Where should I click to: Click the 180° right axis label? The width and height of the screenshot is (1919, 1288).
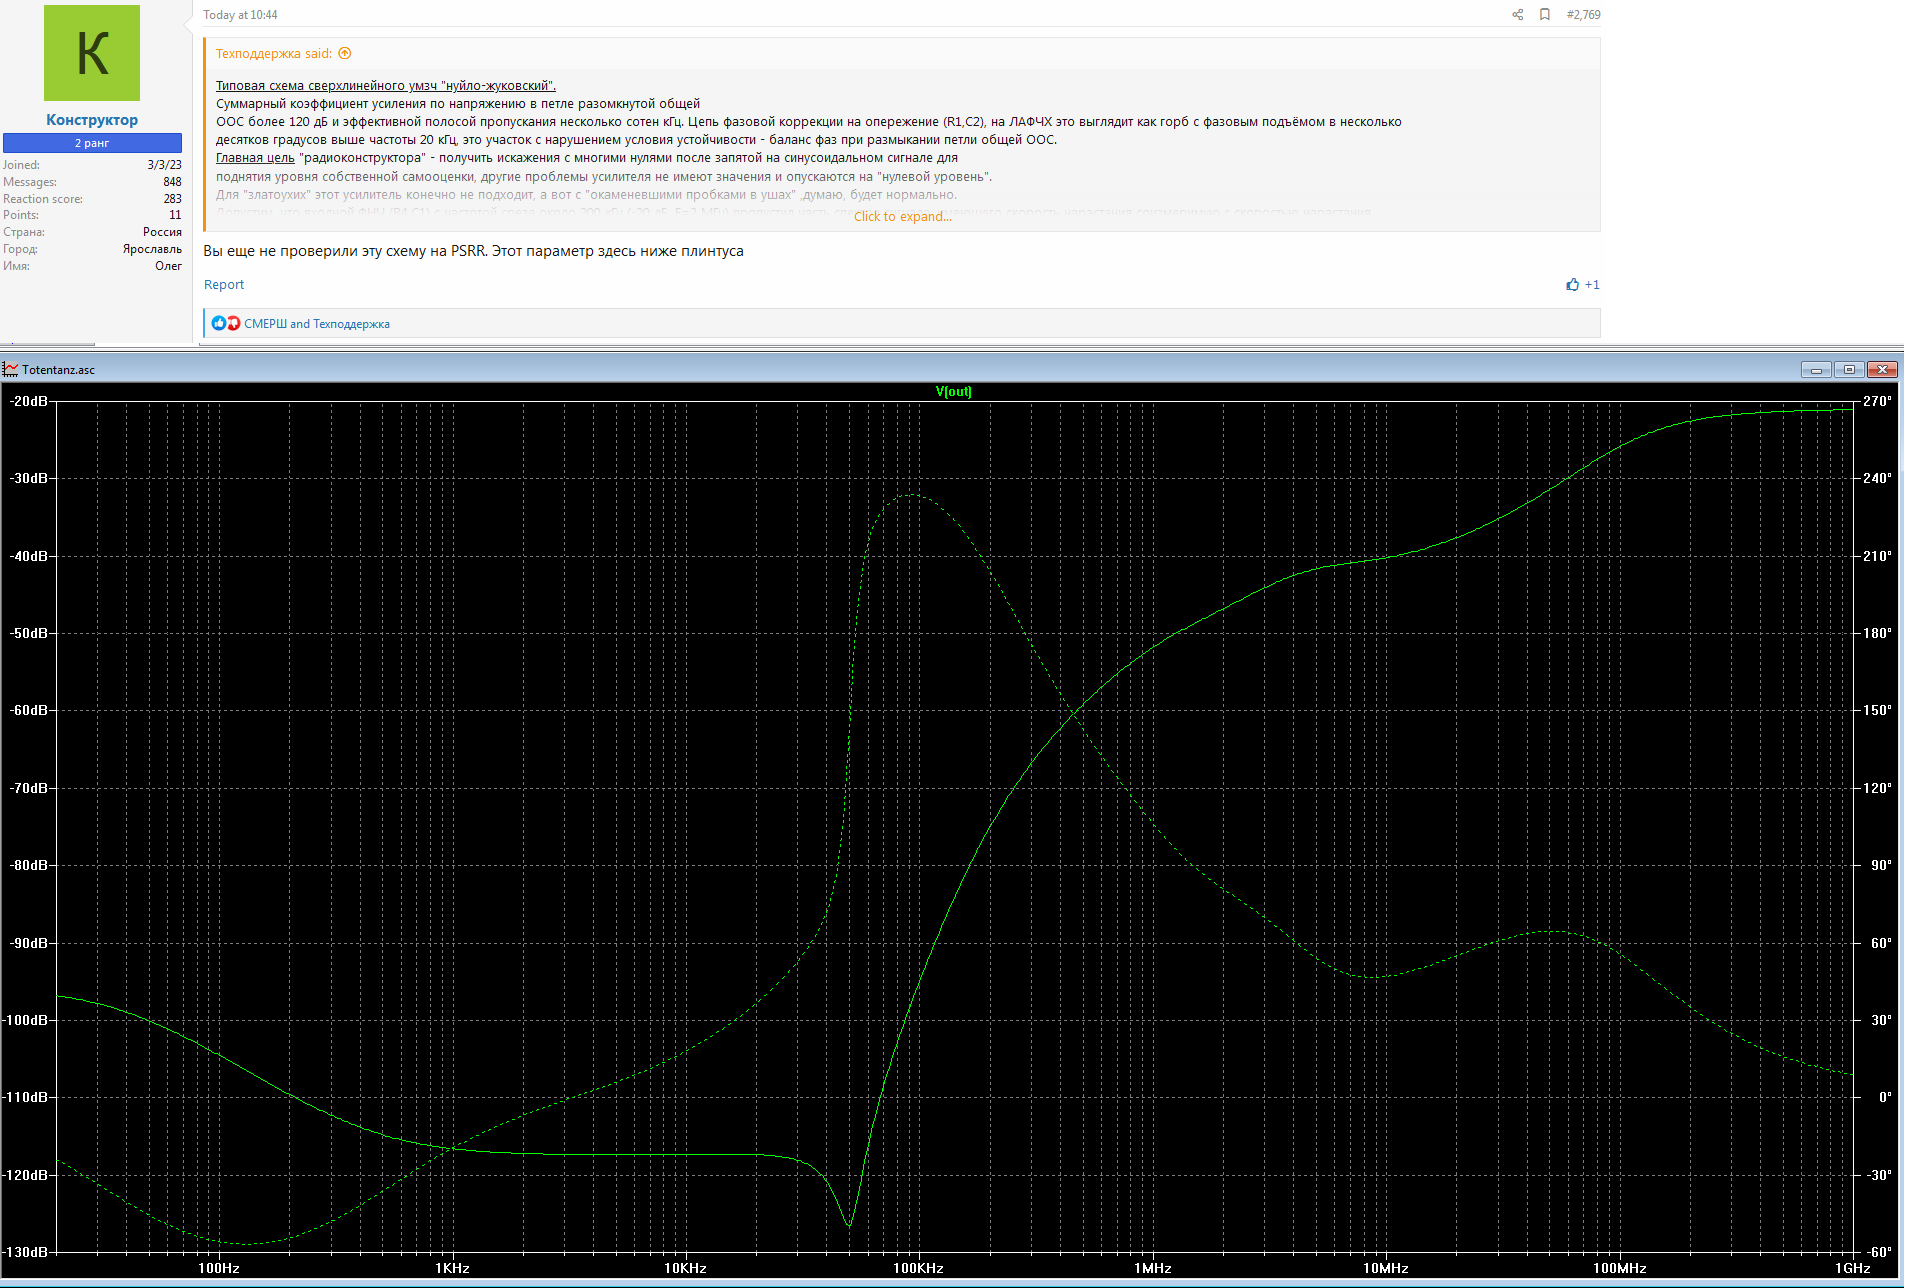pos(1877,634)
